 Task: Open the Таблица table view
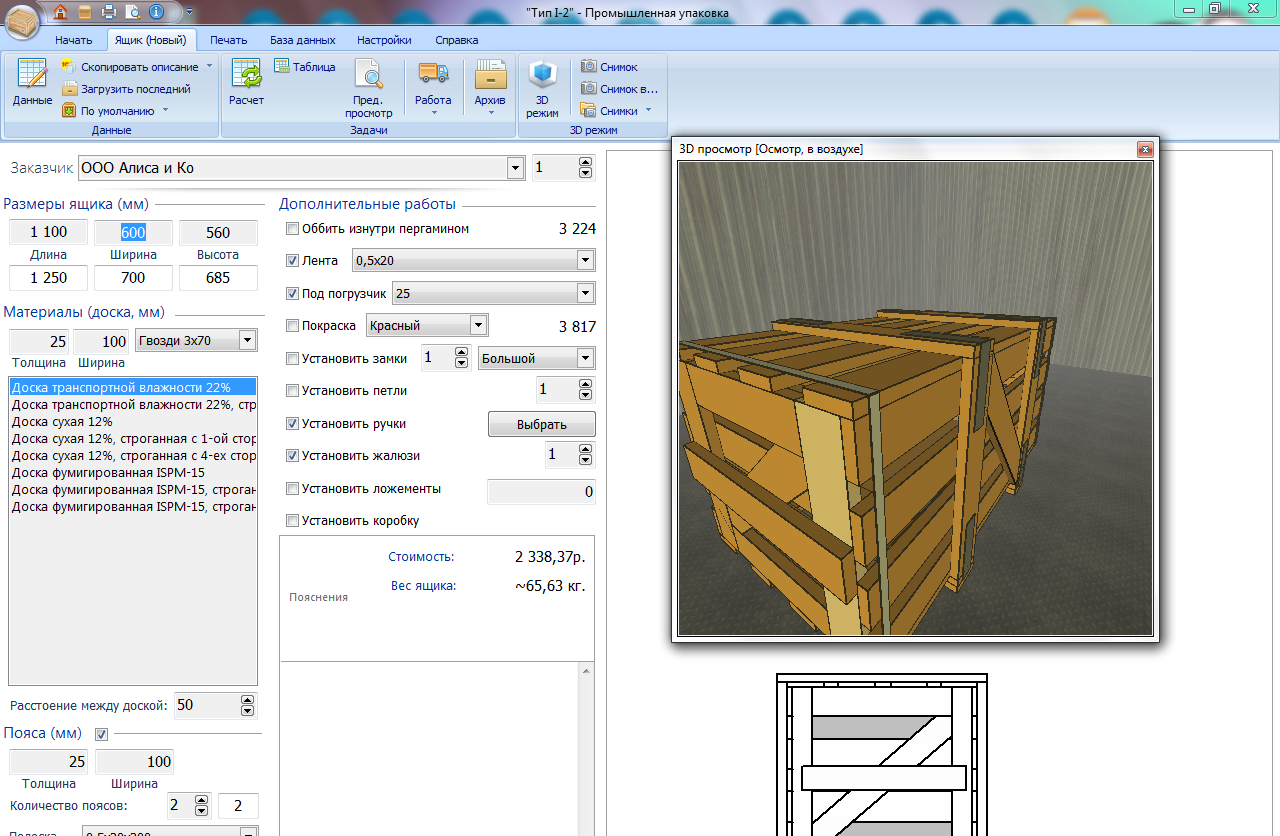pos(305,66)
